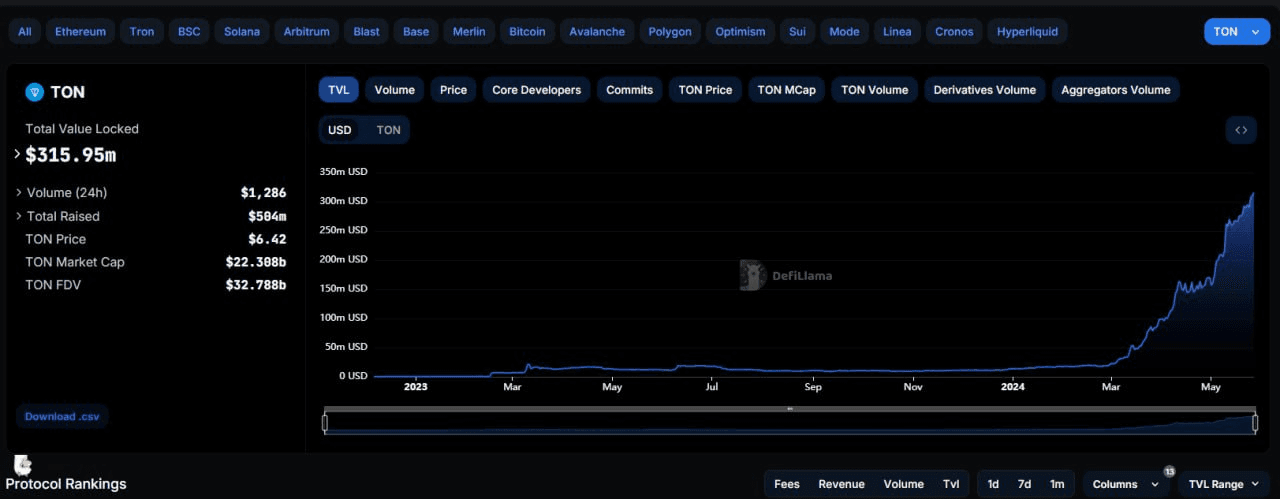Image resolution: width=1280 pixels, height=499 pixels.
Task: Open the Columns dropdown
Action: (1127, 484)
